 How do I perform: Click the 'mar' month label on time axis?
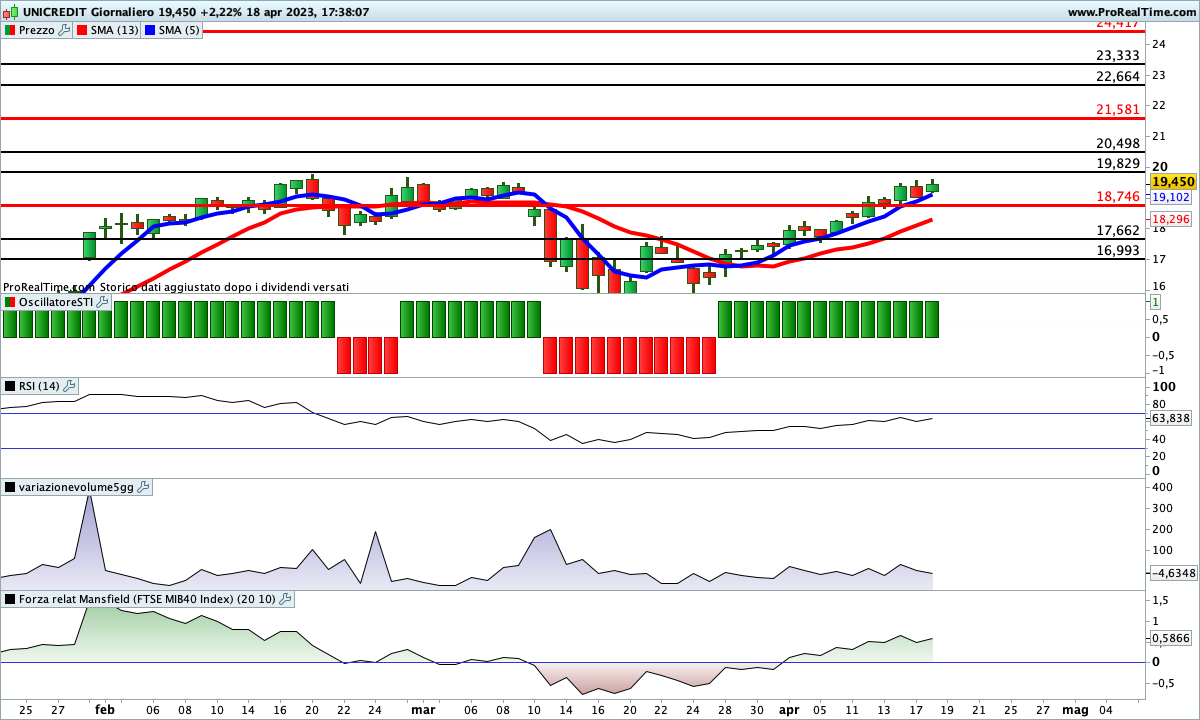pos(423,709)
